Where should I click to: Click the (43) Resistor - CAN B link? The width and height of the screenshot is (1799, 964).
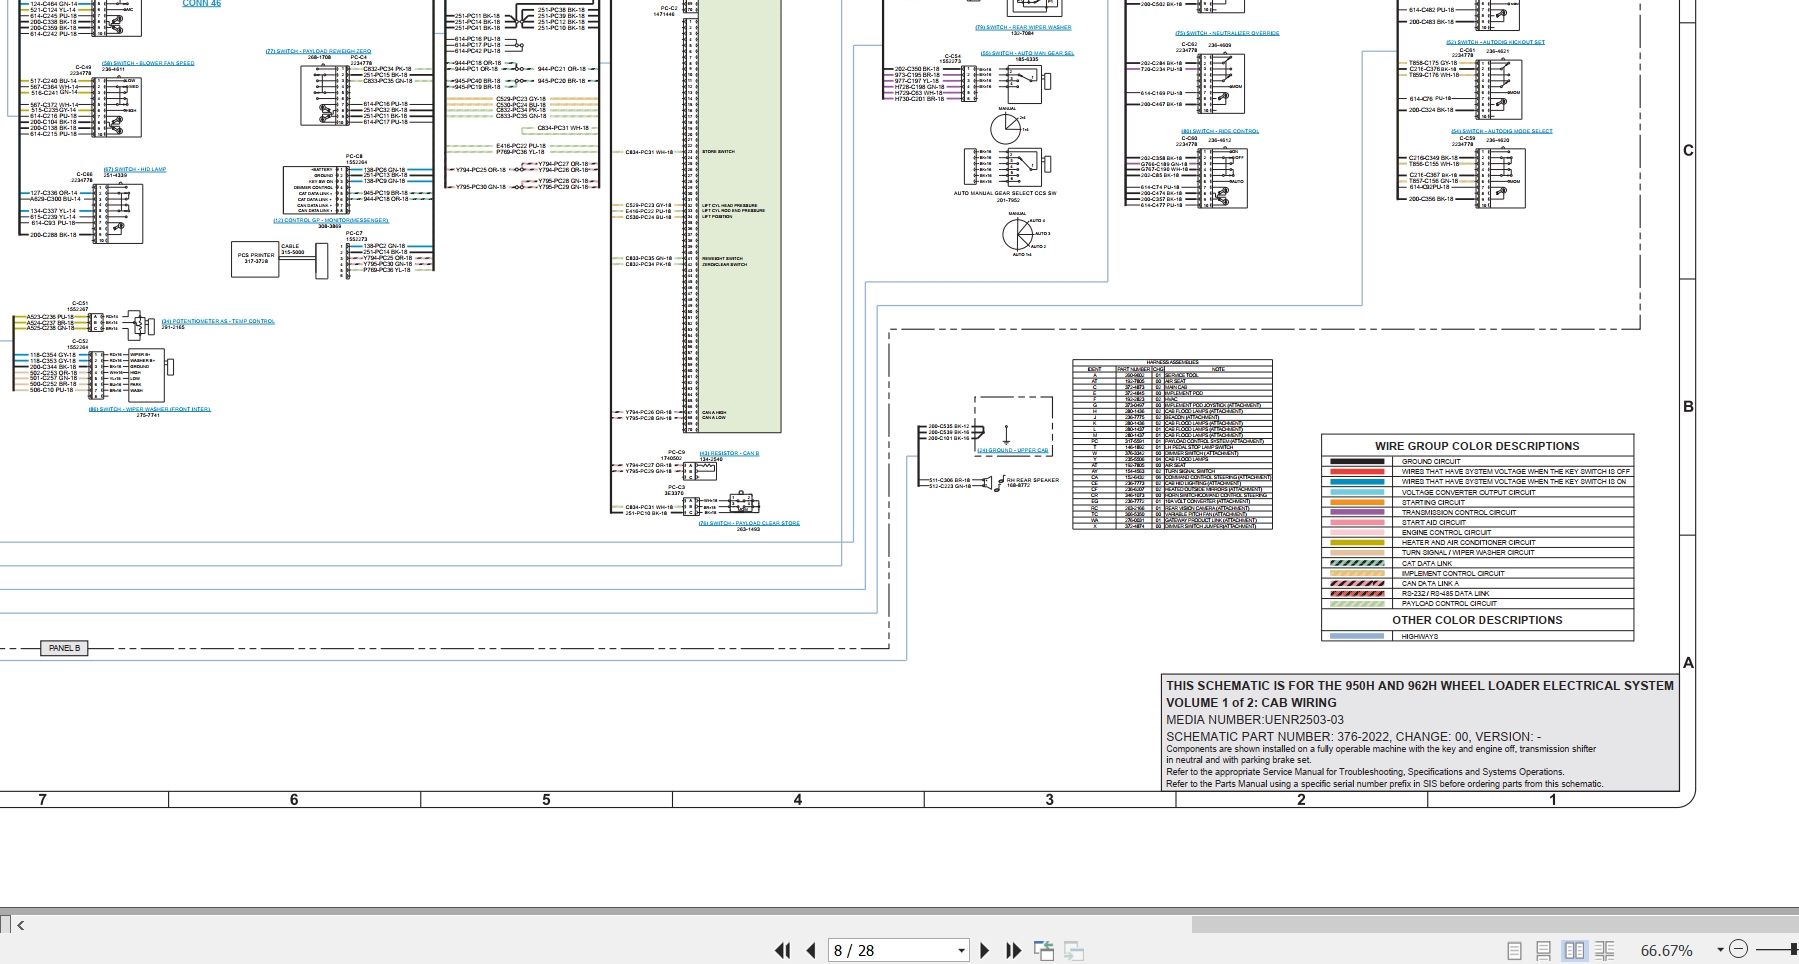click(729, 453)
